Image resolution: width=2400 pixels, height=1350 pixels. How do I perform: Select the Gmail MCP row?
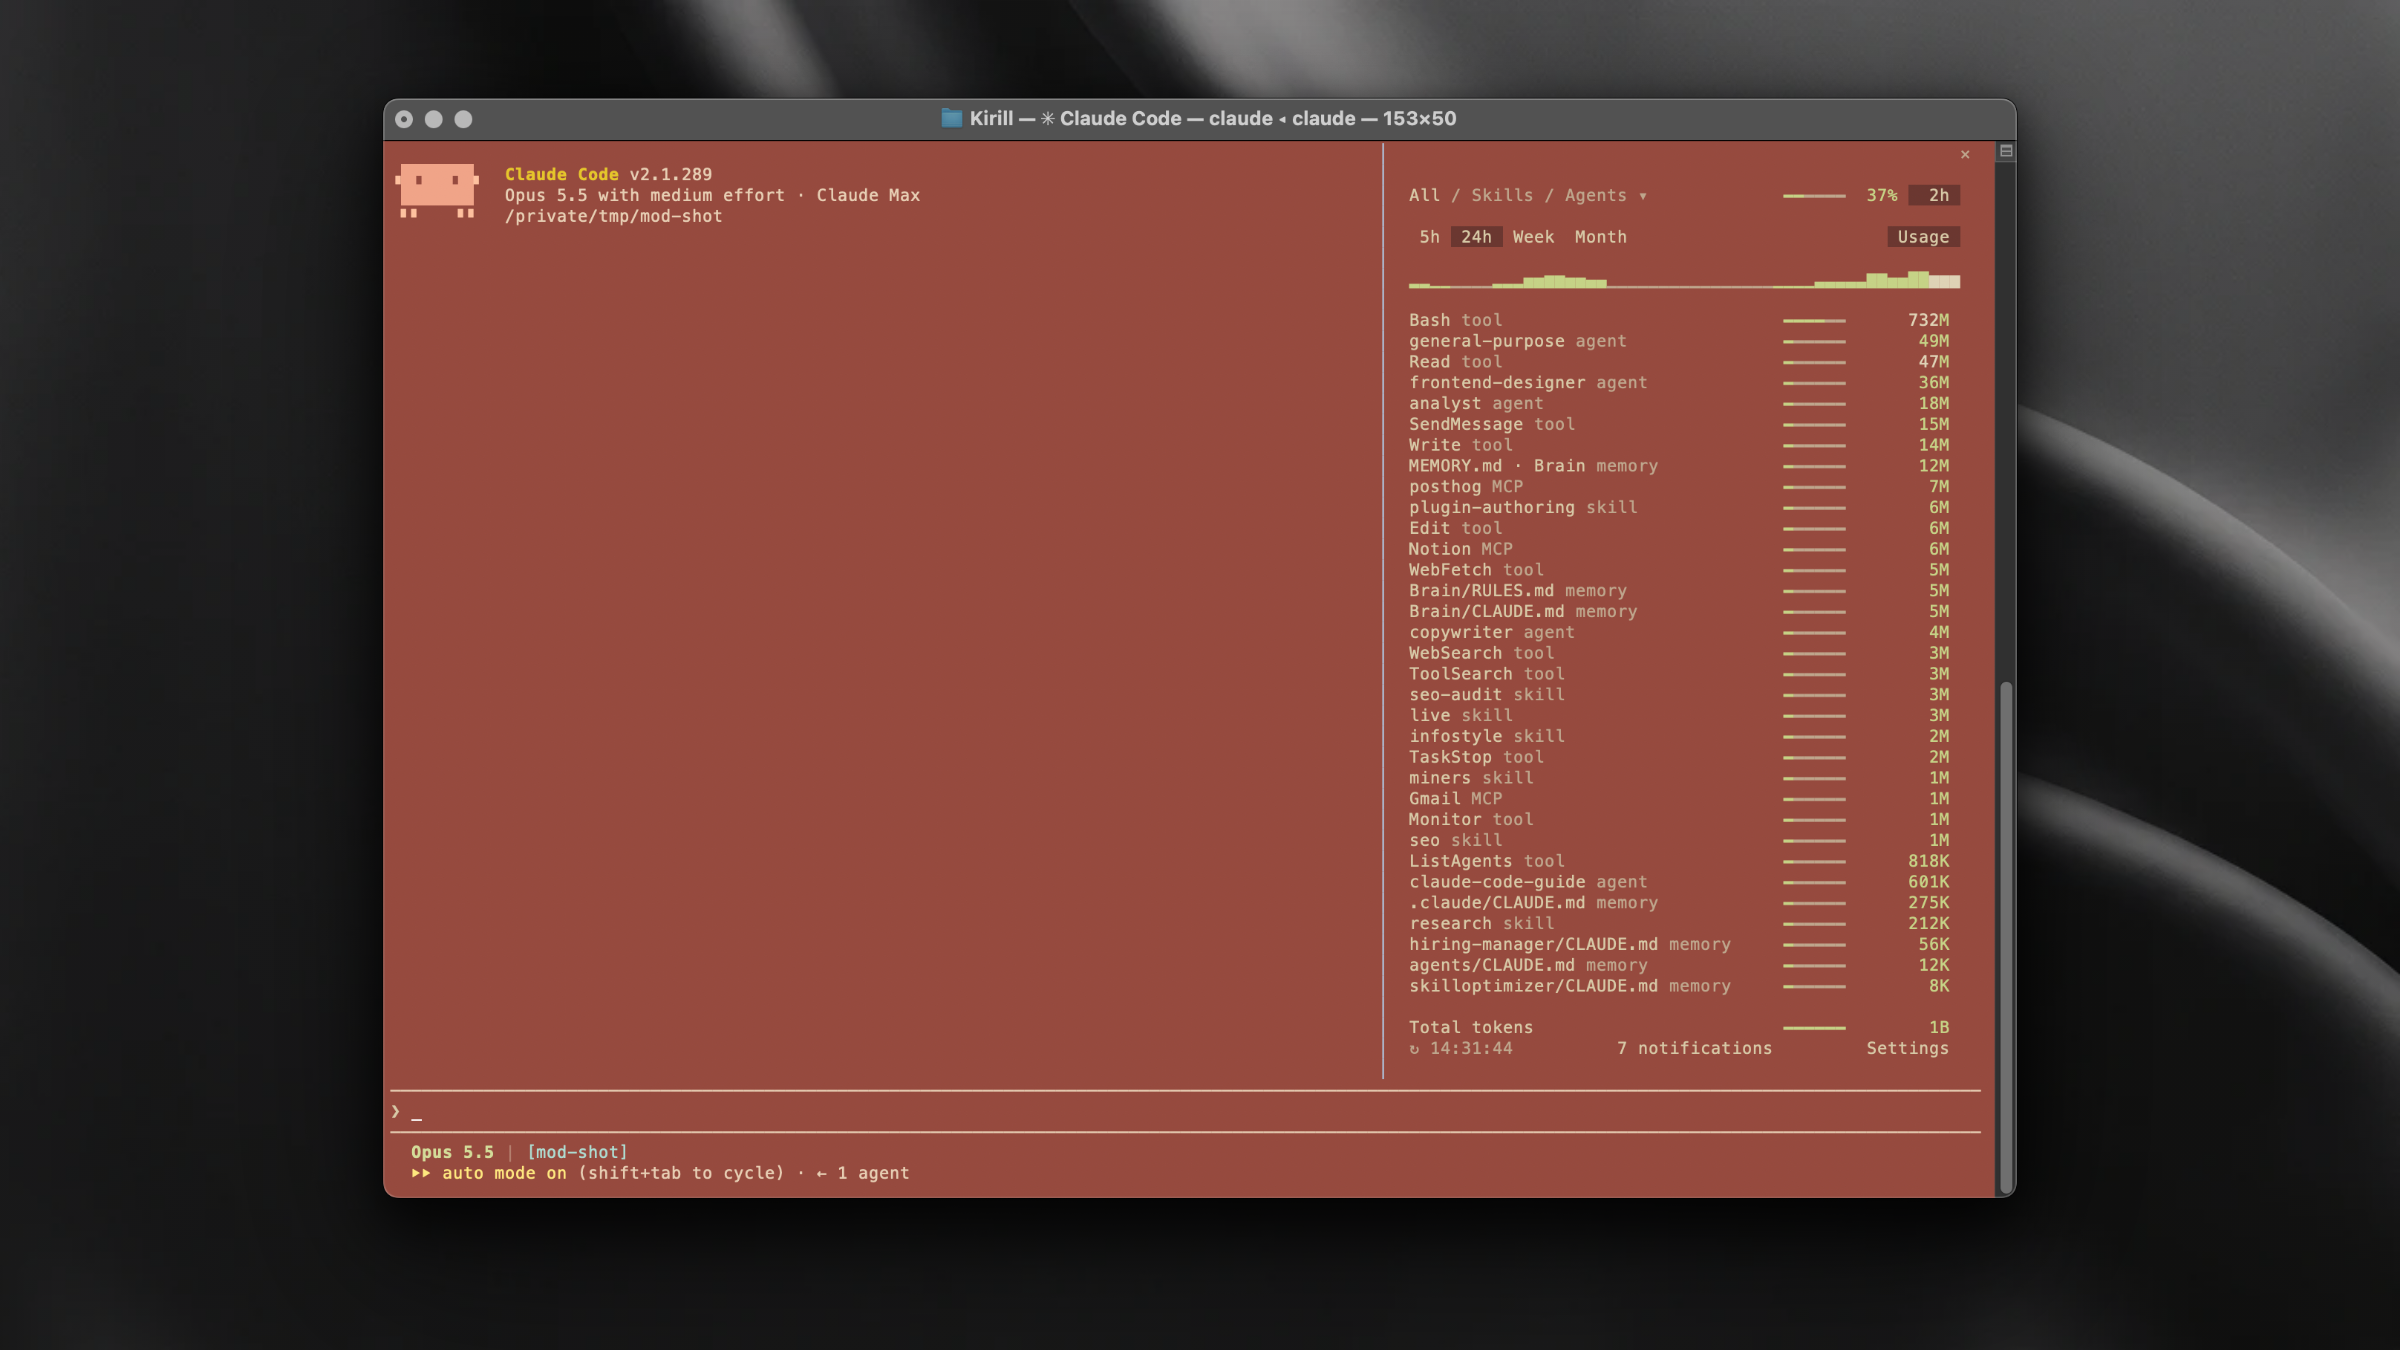(x=1679, y=799)
